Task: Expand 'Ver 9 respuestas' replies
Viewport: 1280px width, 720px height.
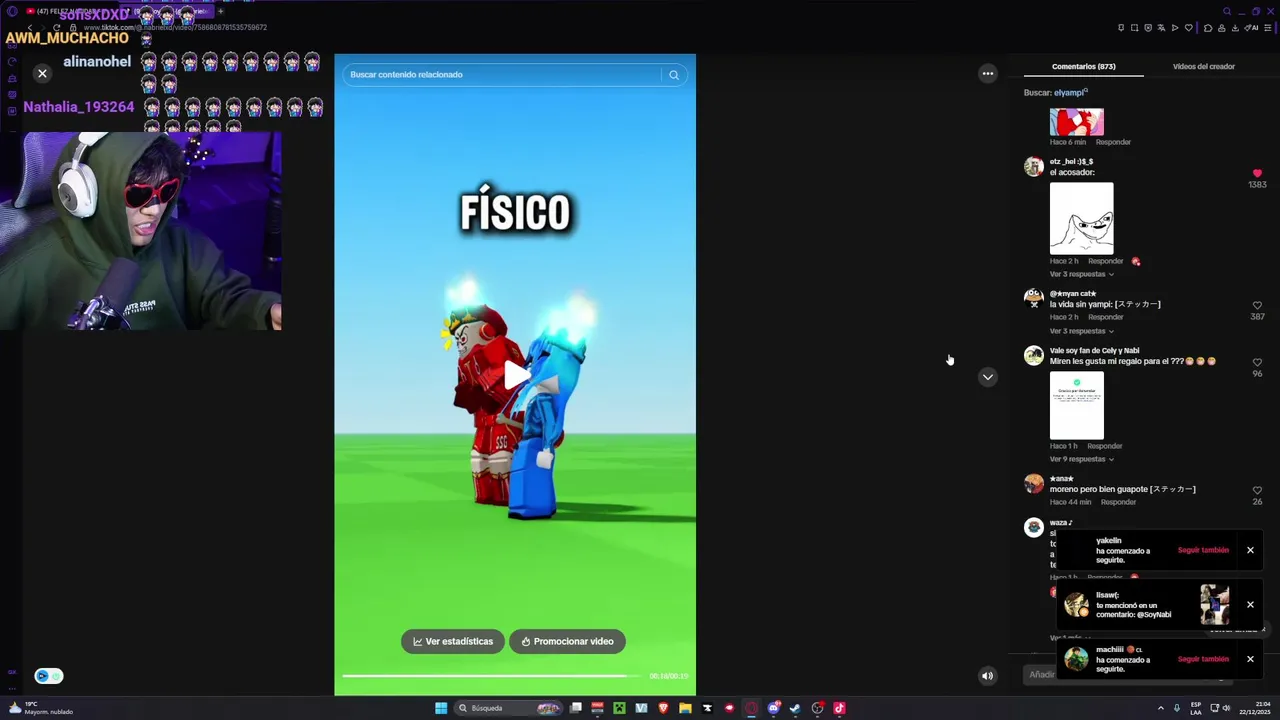Action: click(x=1081, y=459)
